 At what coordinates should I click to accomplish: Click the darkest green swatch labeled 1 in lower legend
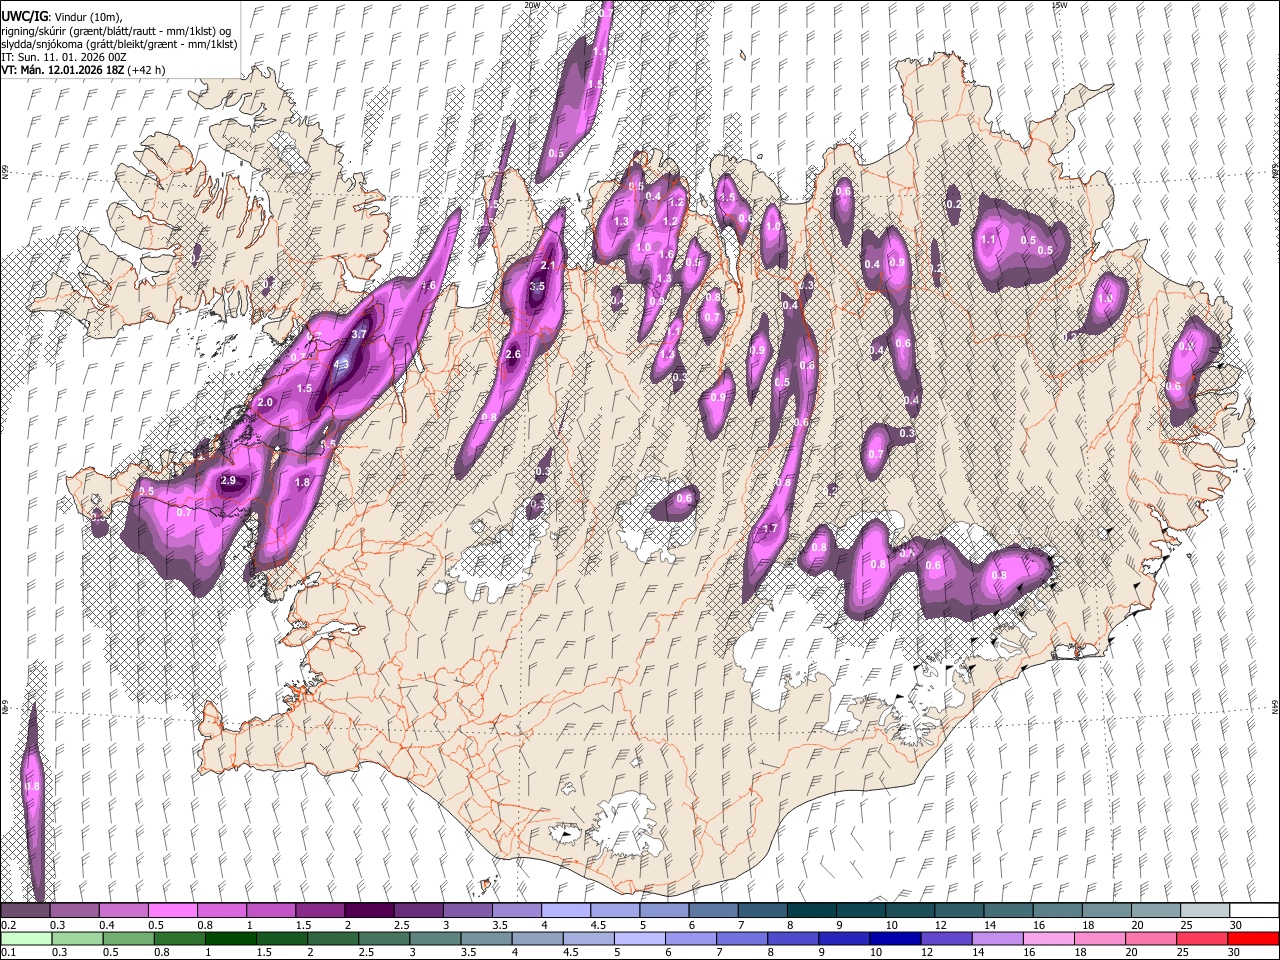pyautogui.click(x=230, y=938)
